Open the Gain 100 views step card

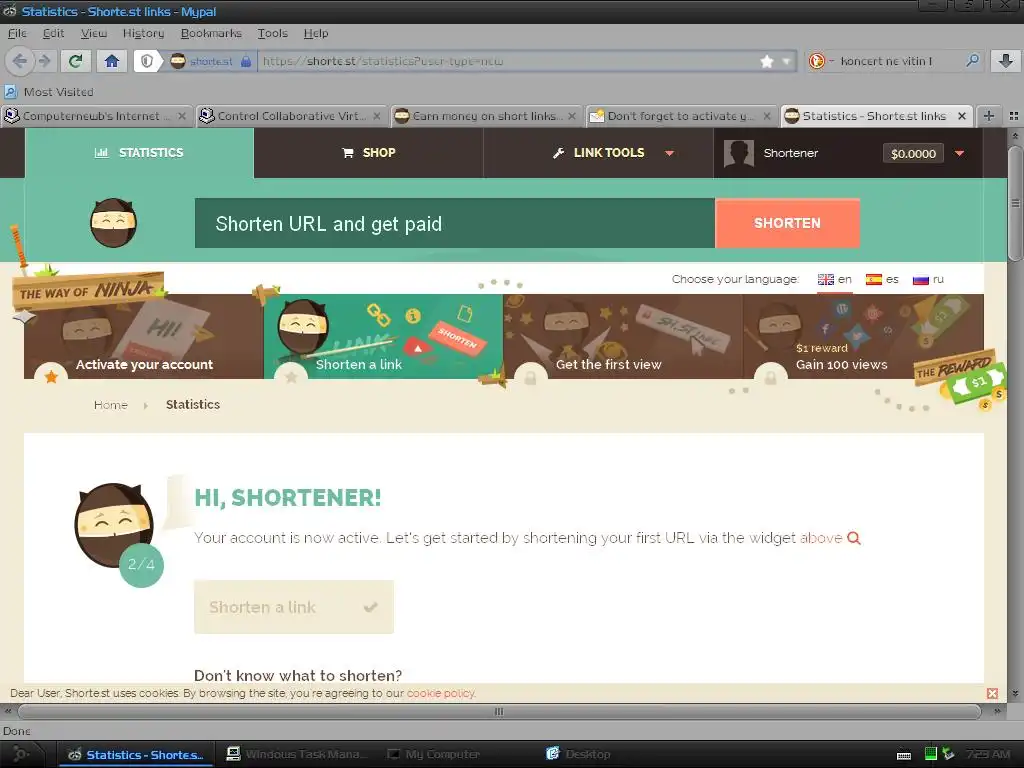(863, 336)
